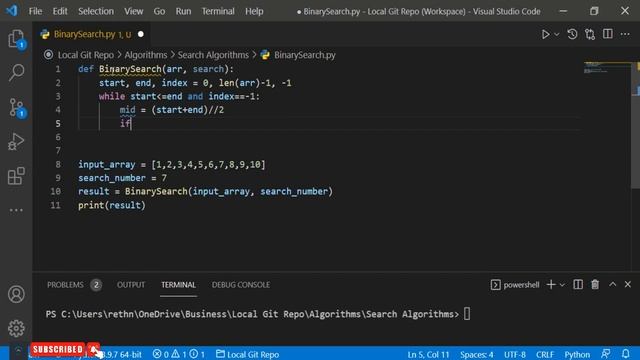Click the print(result) statement
640x360 pixels.
tap(112, 205)
